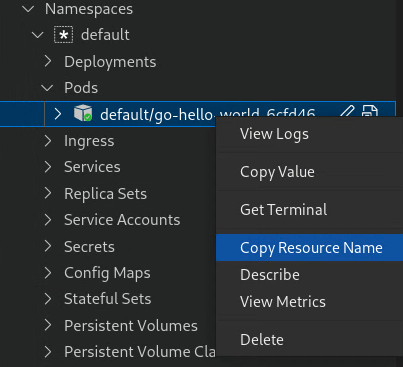Collapse the default namespace chevron

(x=38, y=35)
